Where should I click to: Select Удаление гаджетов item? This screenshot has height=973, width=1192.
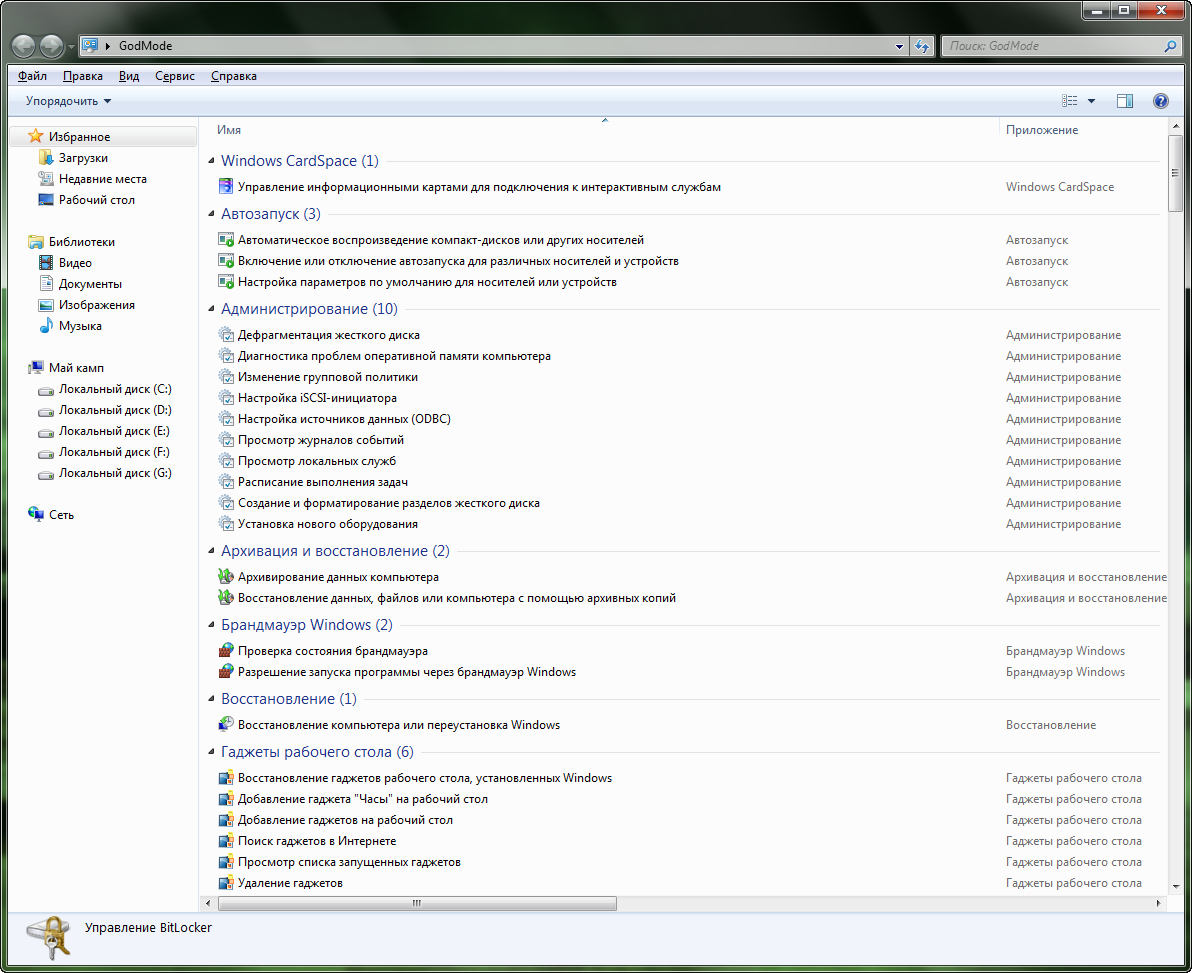coord(290,883)
